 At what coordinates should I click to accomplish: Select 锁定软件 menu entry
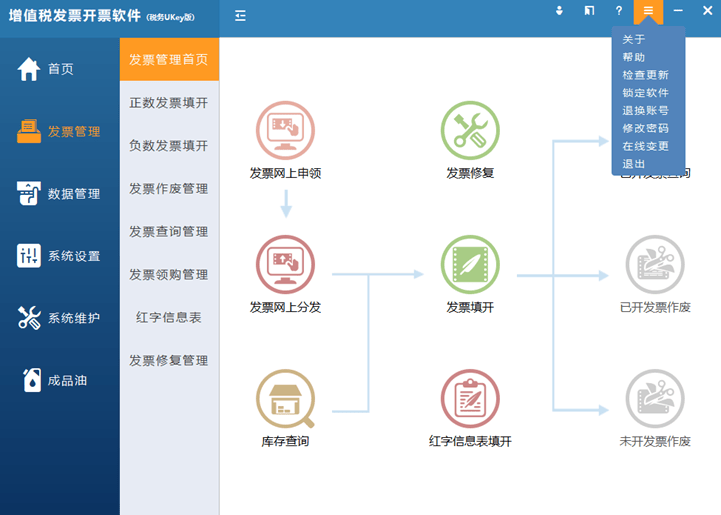click(645, 93)
